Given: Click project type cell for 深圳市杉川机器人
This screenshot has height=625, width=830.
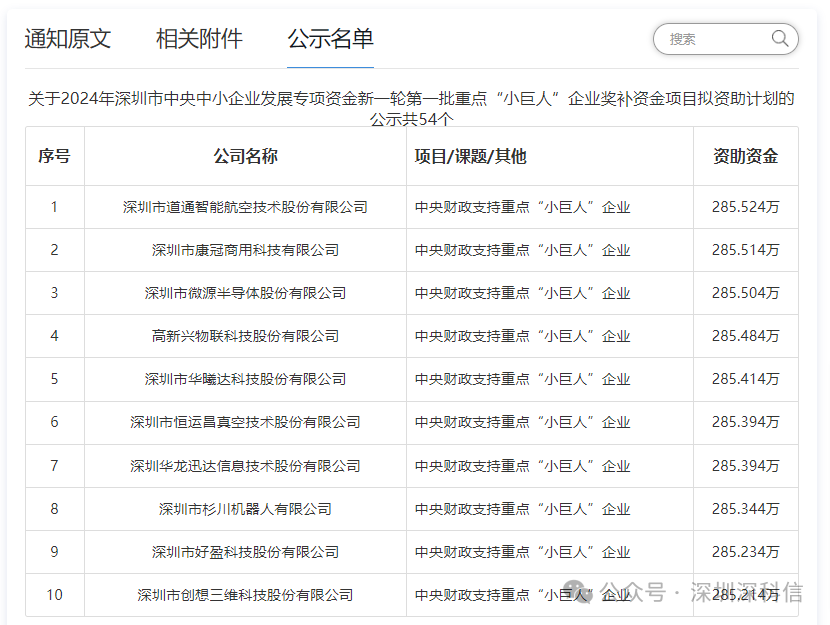Looking at the screenshot, I should pyautogui.click(x=549, y=509).
